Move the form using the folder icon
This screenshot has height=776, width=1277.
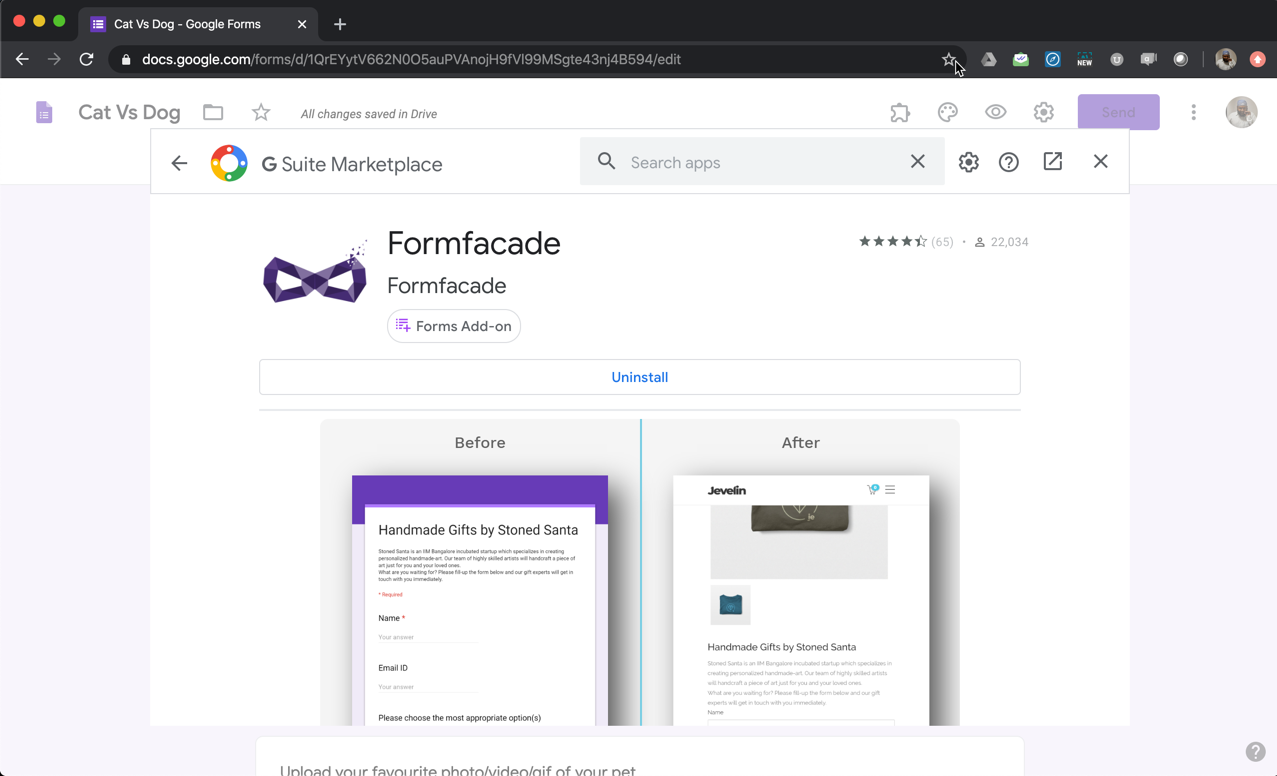click(212, 113)
